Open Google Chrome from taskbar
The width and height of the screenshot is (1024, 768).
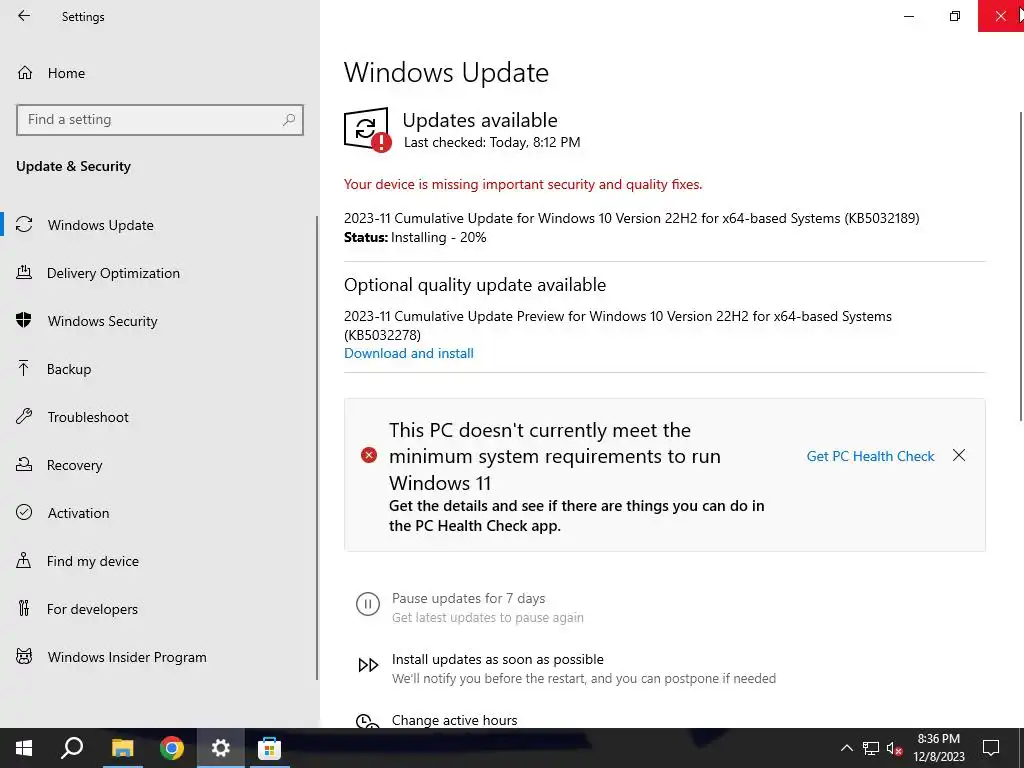(x=172, y=748)
